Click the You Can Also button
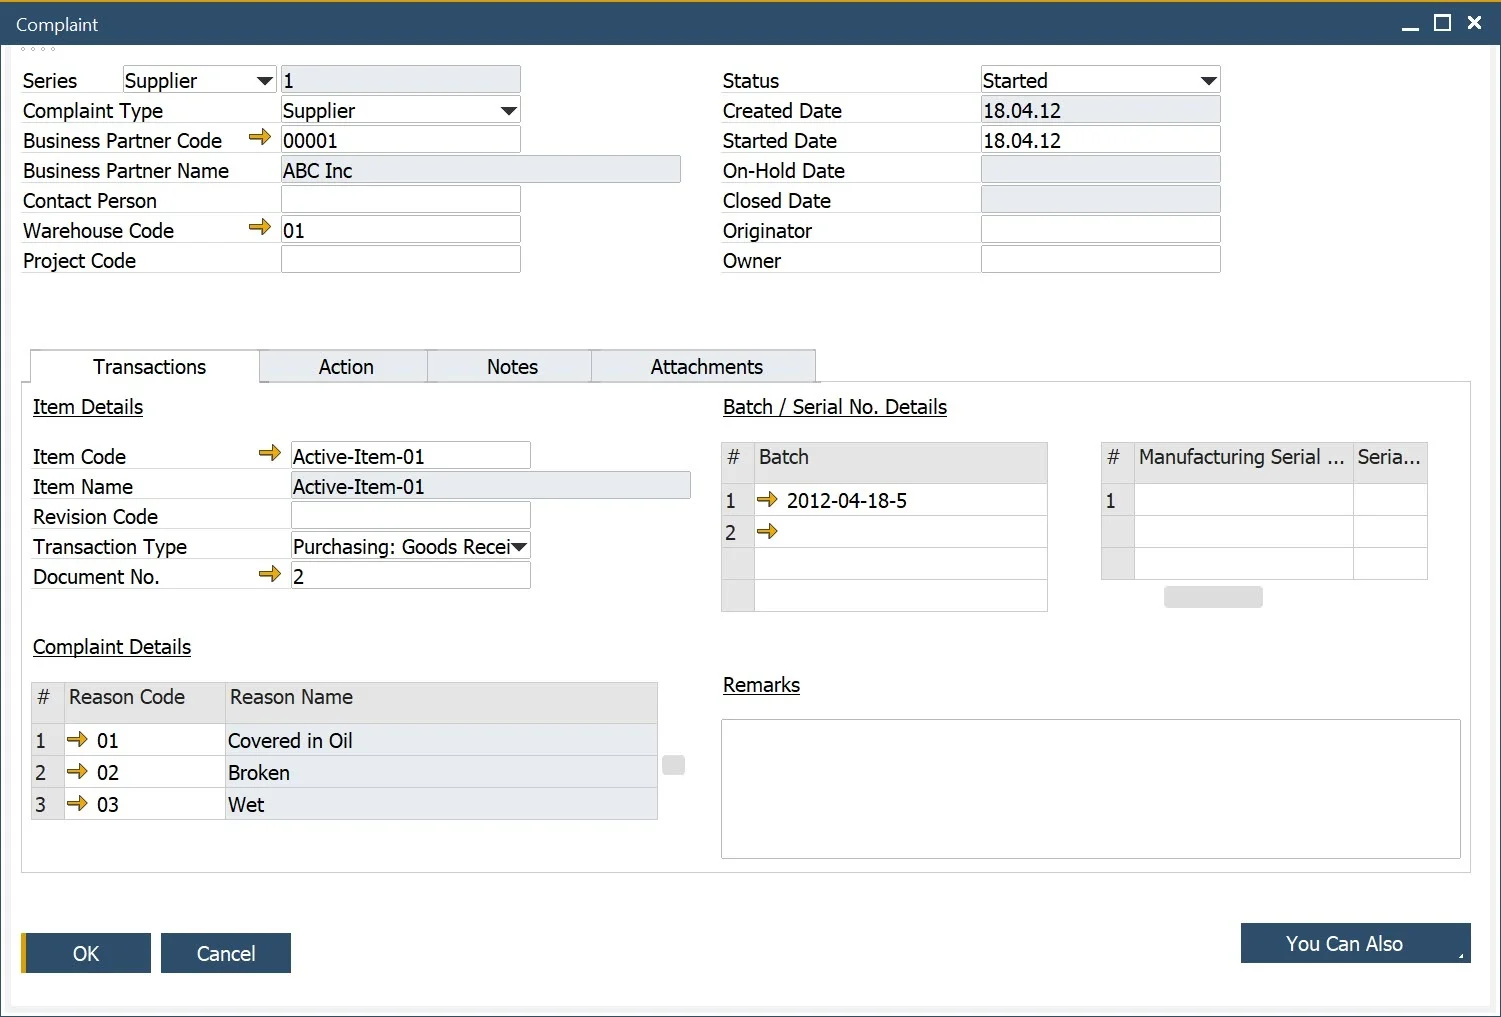This screenshot has height=1017, width=1501. (x=1355, y=943)
